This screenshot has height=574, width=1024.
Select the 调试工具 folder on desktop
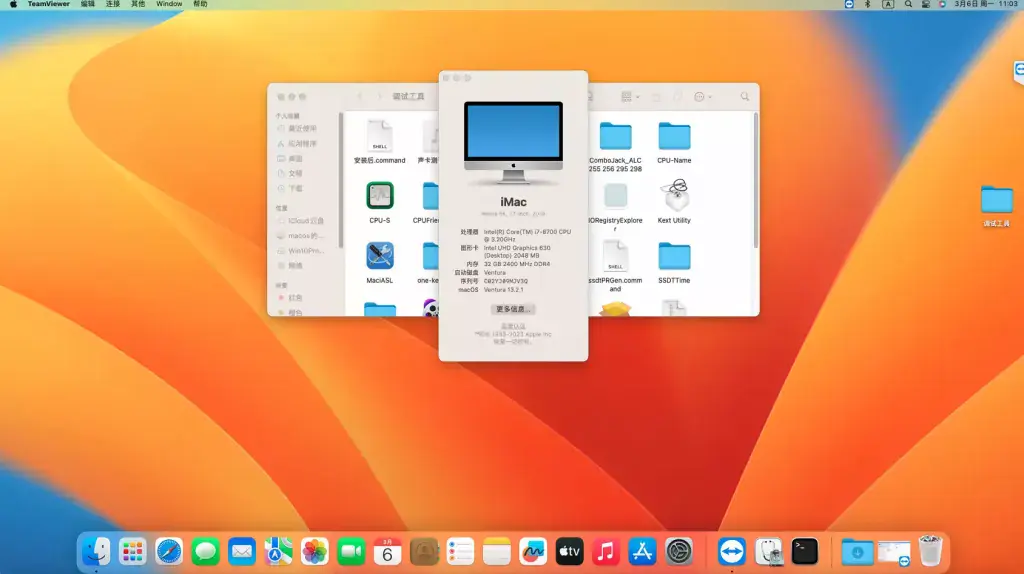997,206
